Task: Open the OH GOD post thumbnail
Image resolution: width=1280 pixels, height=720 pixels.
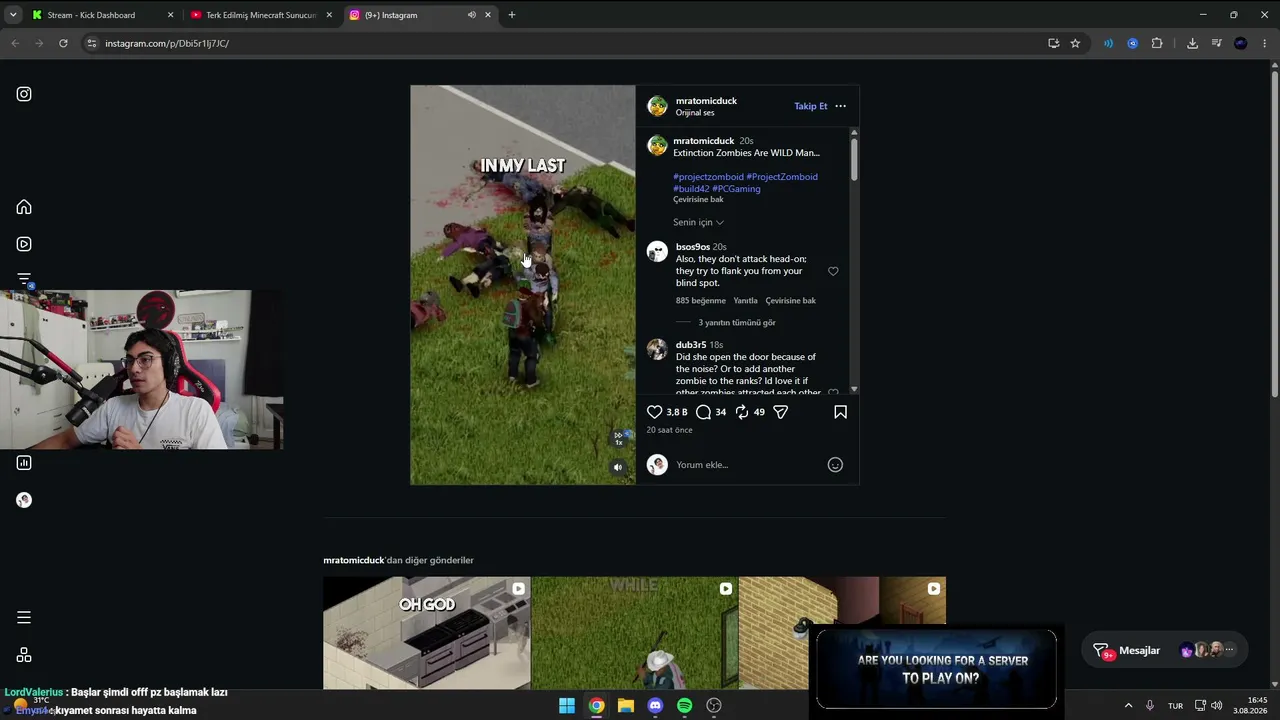Action: (427, 633)
